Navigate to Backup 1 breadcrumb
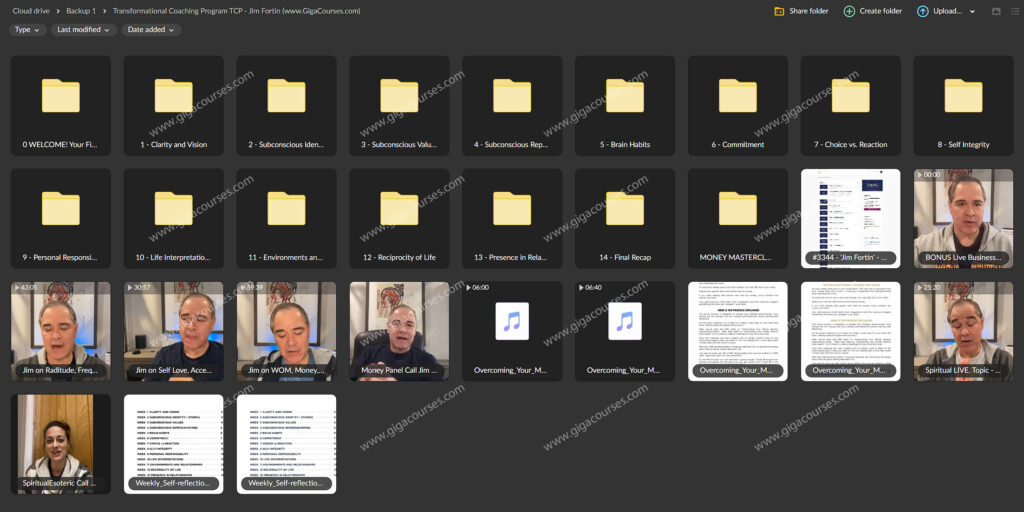Screen dimensions: 1024x512 [x=80, y=11]
